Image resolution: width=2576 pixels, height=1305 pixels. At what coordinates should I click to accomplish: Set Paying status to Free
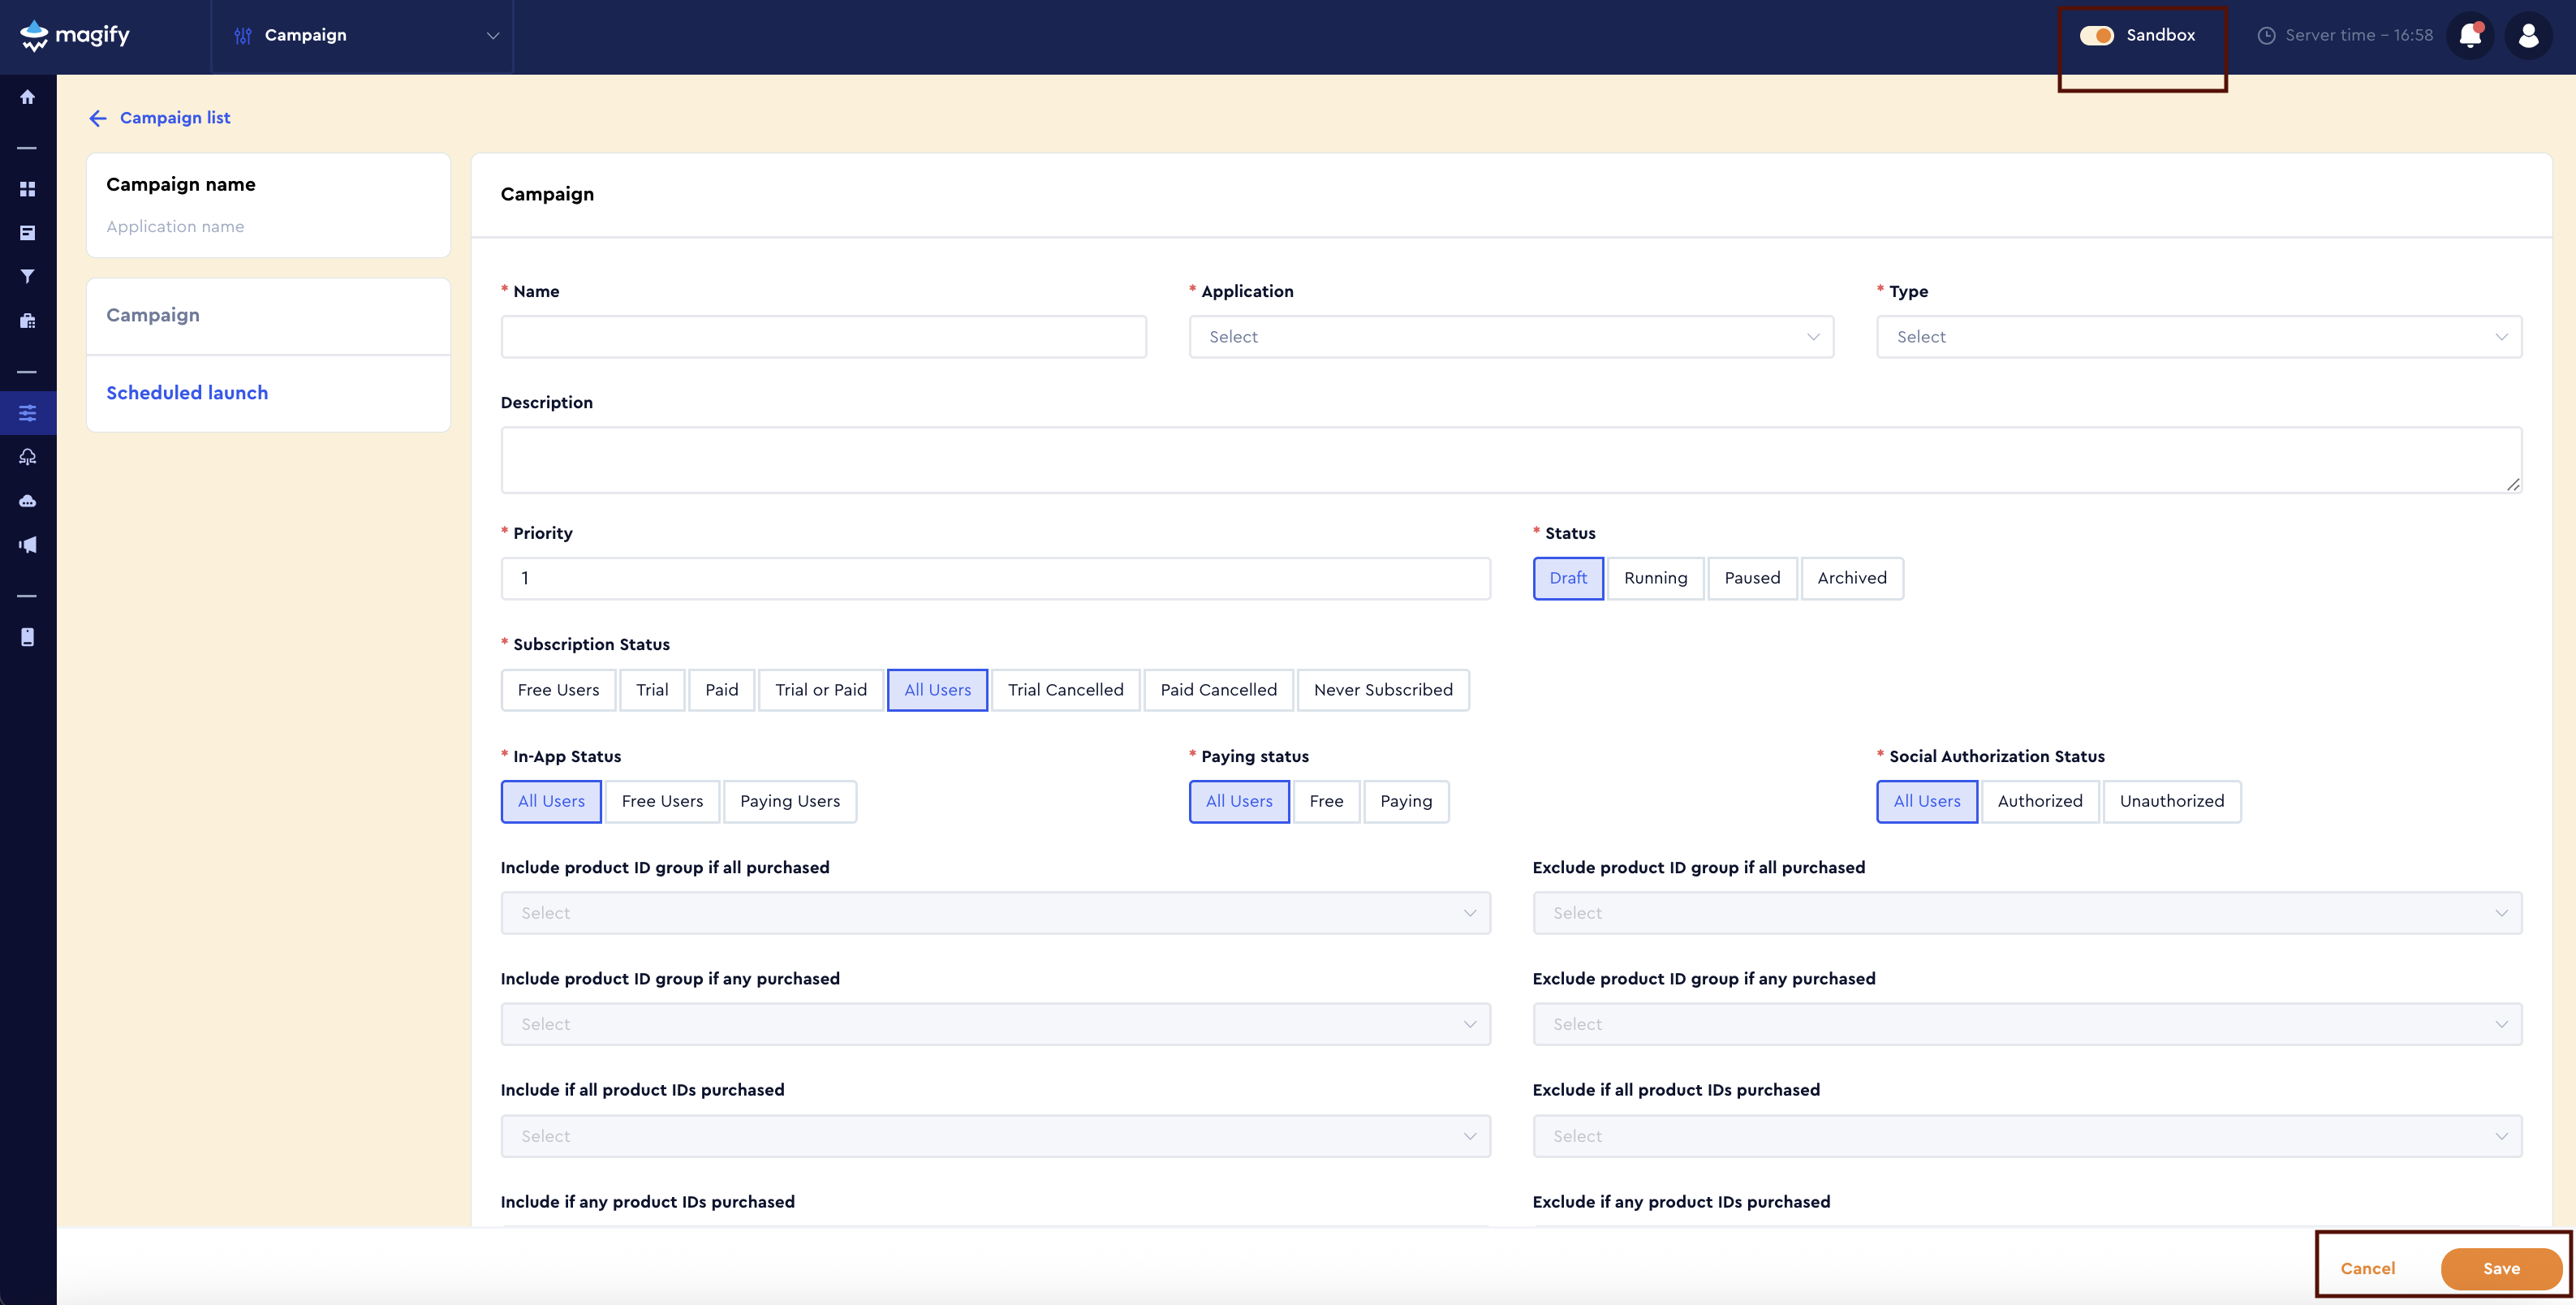click(1327, 801)
